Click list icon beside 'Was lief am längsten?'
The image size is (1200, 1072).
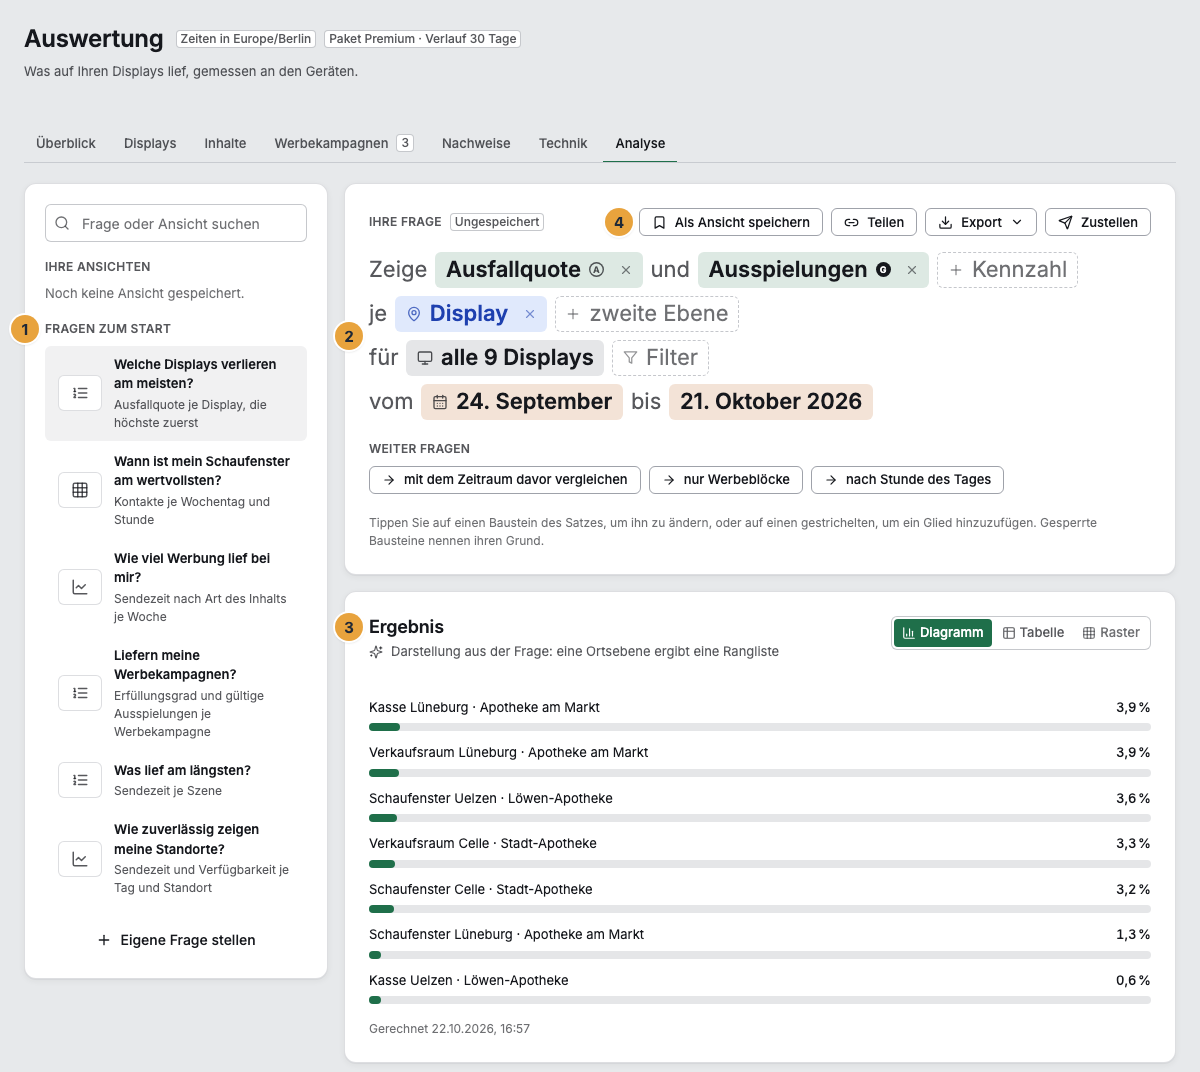(80, 780)
